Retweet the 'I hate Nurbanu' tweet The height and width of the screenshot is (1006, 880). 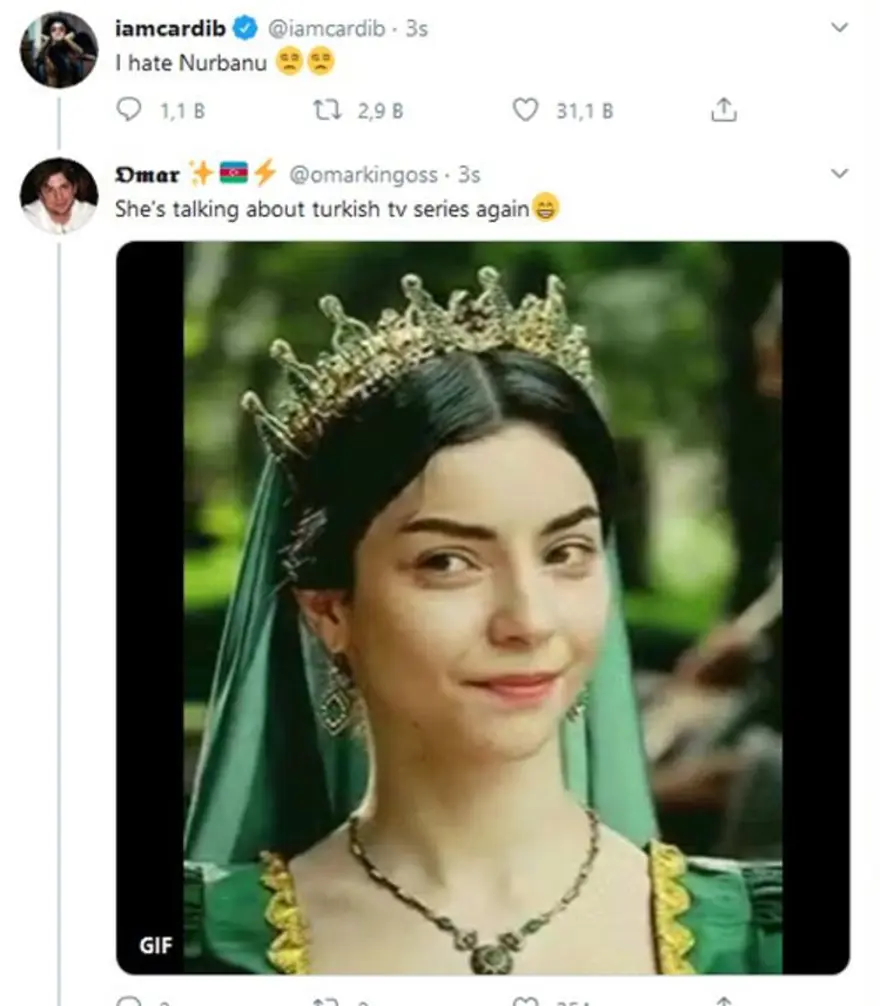coord(326,110)
